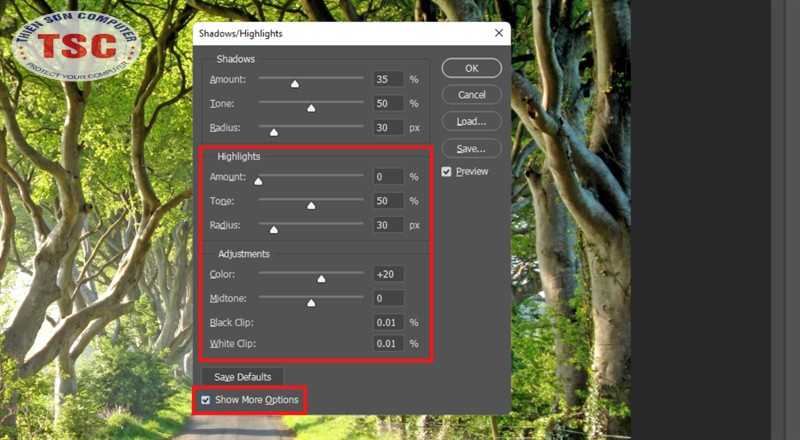Viewport: 800px width, 440px height.
Task: Toggle the Preview checkbox
Action: coord(447,172)
